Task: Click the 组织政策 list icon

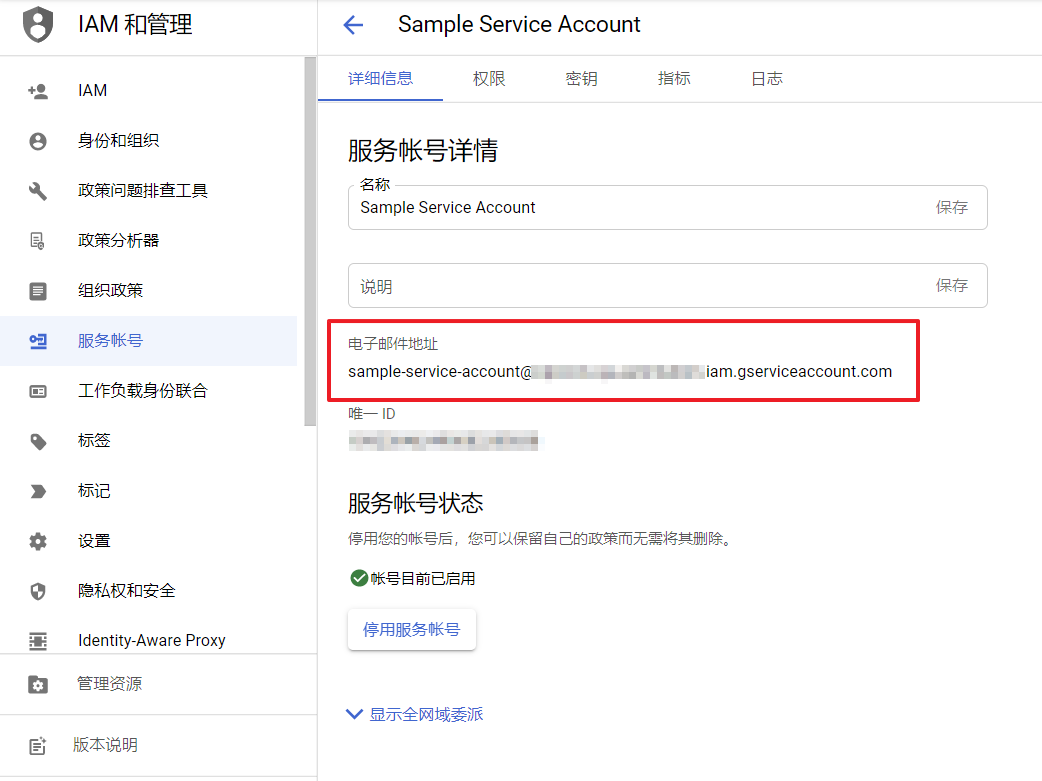Action: tap(38, 291)
